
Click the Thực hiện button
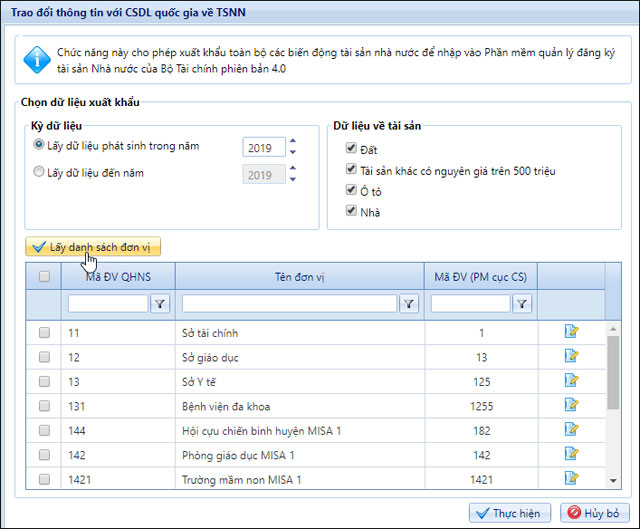pyautogui.click(x=510, y=513)
